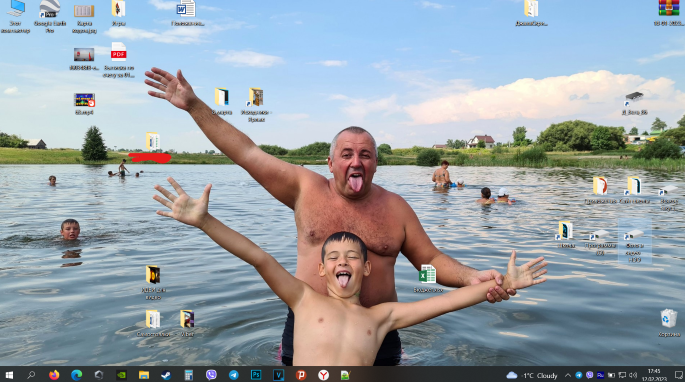Open pinned Viber on the taskbar
Screen dimensions: 685x382
211,375
